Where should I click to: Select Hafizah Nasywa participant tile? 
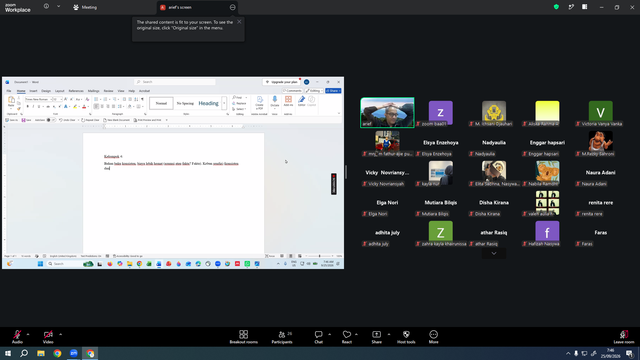click(x=547, y=233)
